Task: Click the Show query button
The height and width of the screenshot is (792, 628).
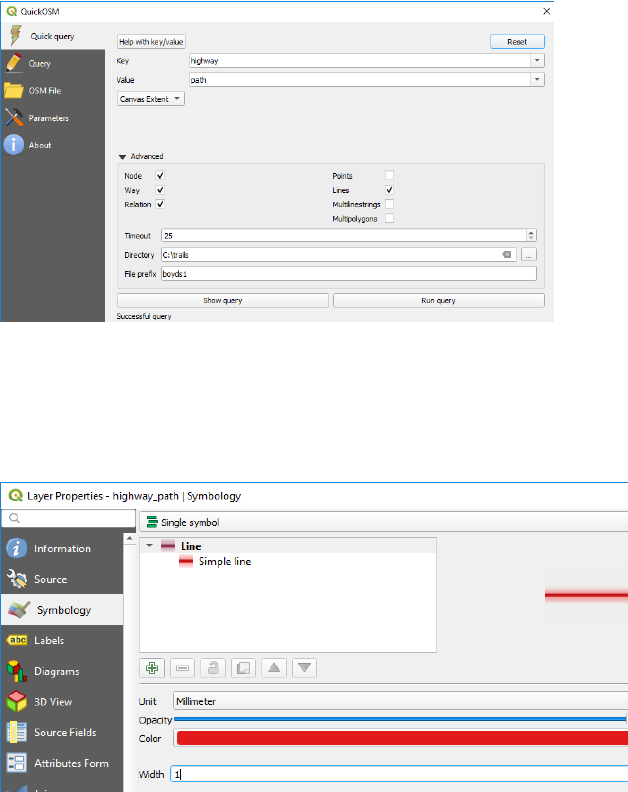Action: (x=223, y=301)
